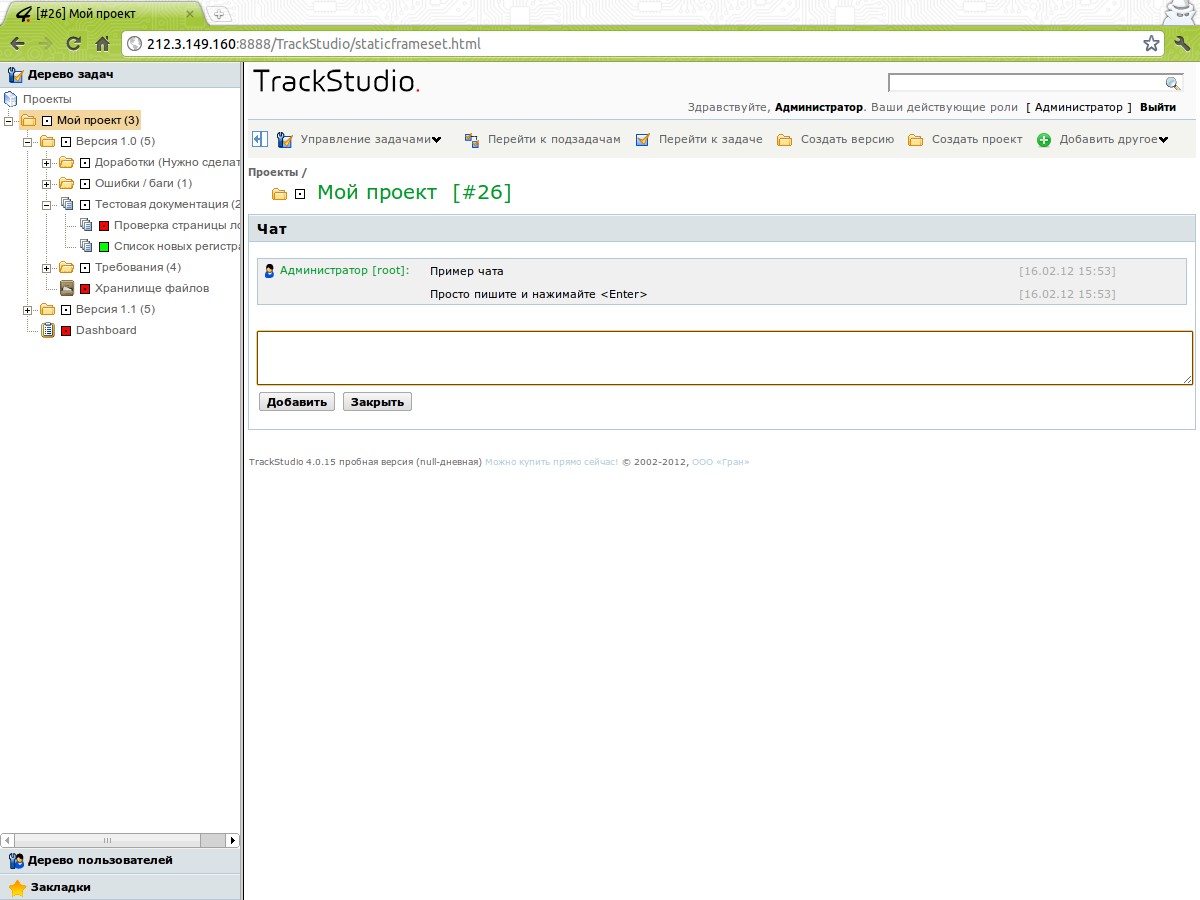
Task: Select Dashboard in the task tree
Action: [x=106, y=330]
